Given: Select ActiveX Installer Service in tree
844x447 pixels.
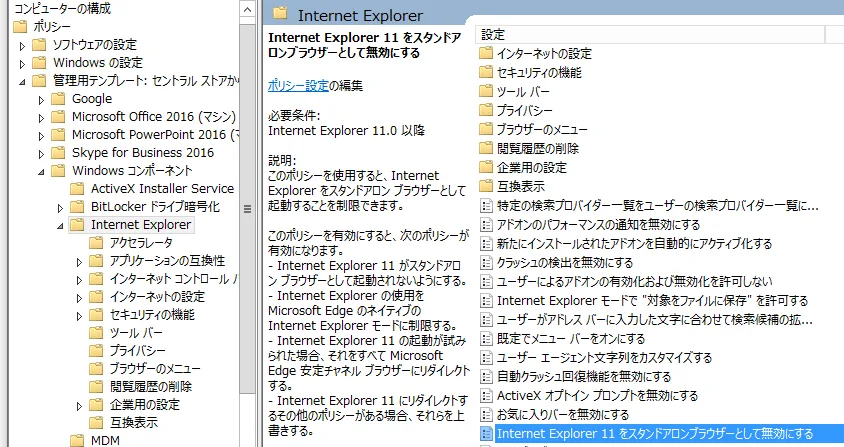Looking at the screenshot, I should pyautogui.click(x=162, y=188).
